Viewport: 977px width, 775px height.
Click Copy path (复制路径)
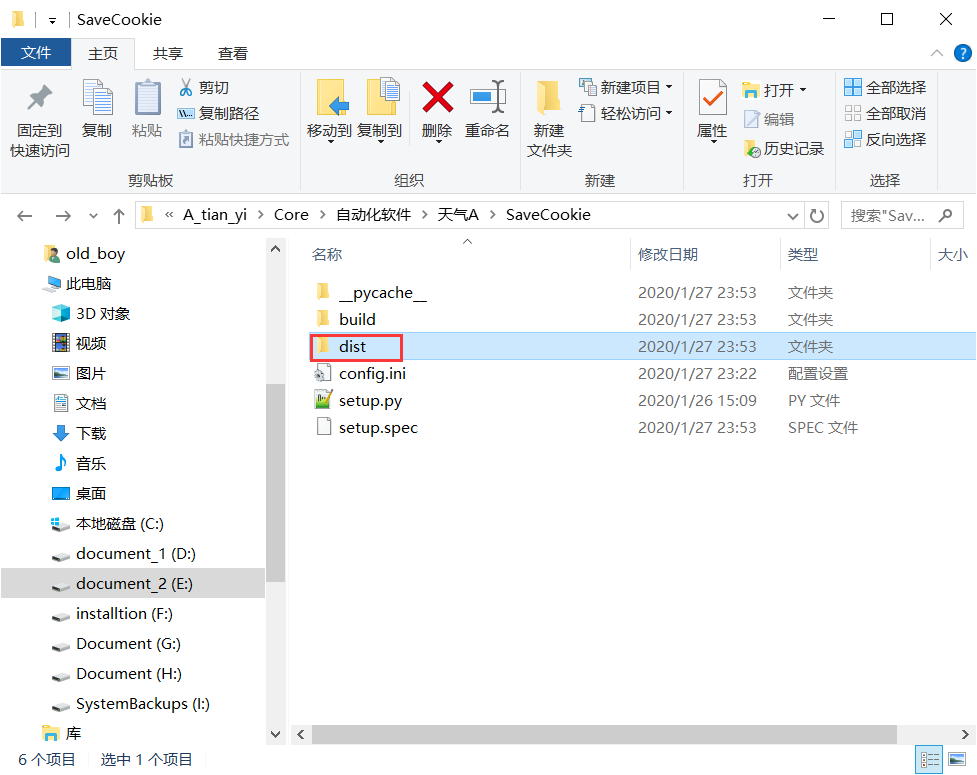[x=219, y=113]
